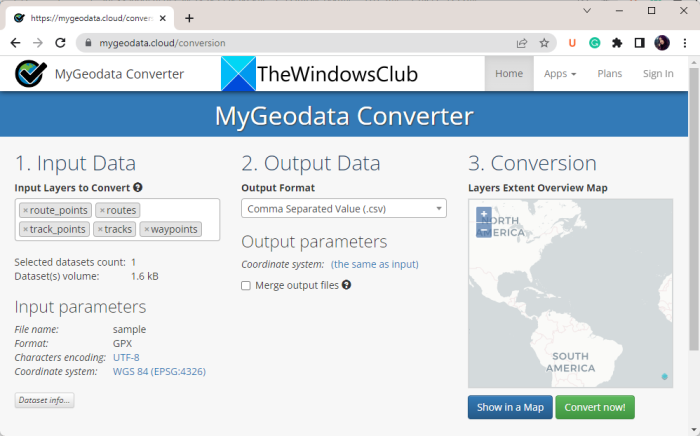Expand the Apps menu
This screenshot has height=436, width=700.
coord(560,74)
